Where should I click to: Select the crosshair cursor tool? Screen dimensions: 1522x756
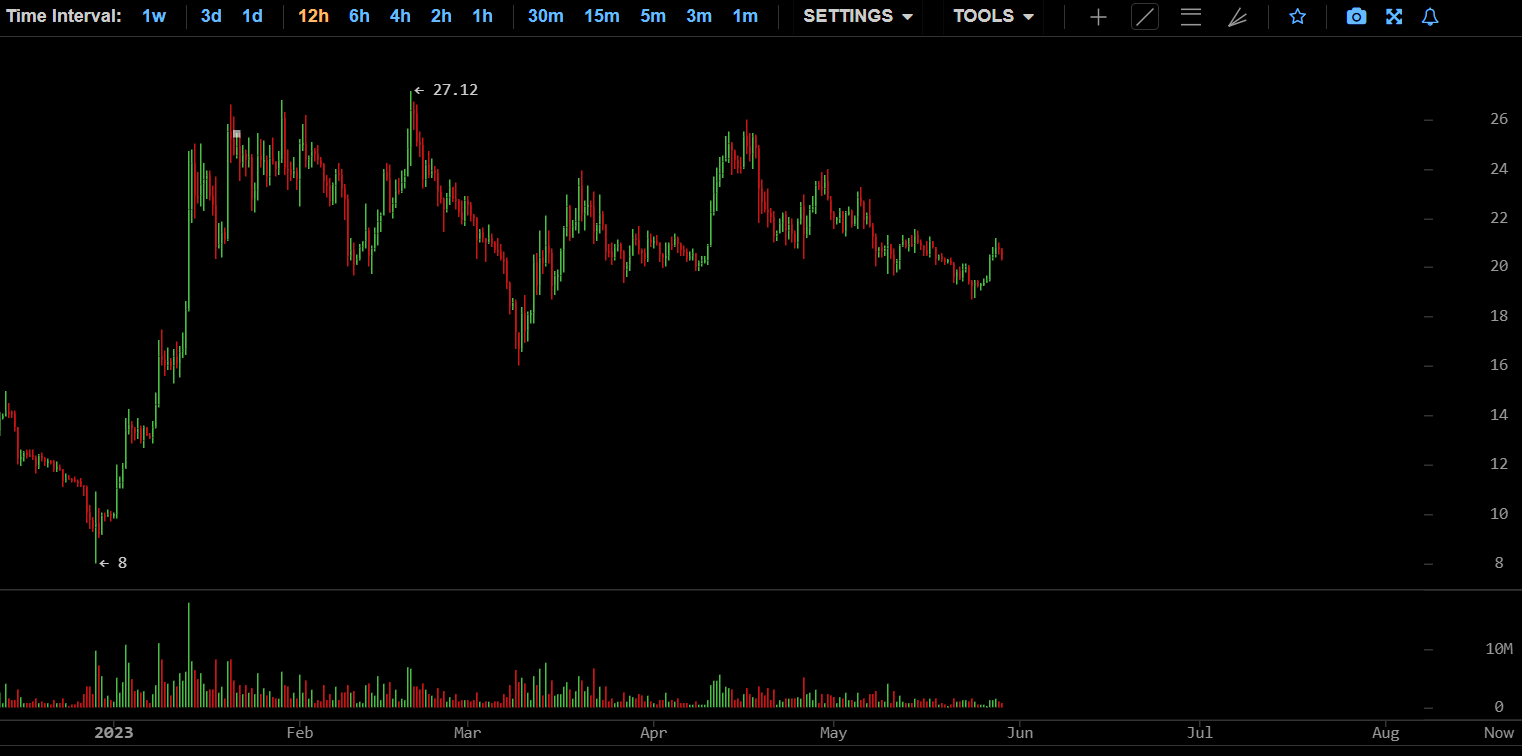pyautogui.click(x=1098, y=17)
